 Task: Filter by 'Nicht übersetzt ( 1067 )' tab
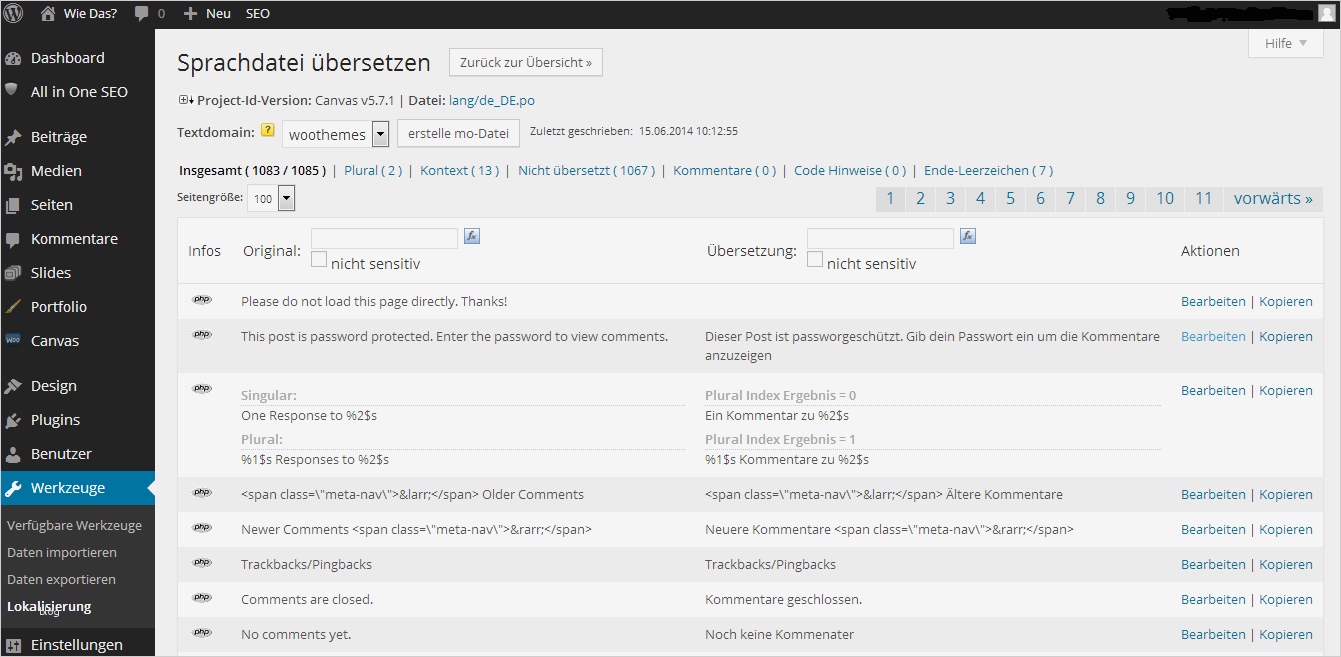pyautogui.click(x=586, y=170)
